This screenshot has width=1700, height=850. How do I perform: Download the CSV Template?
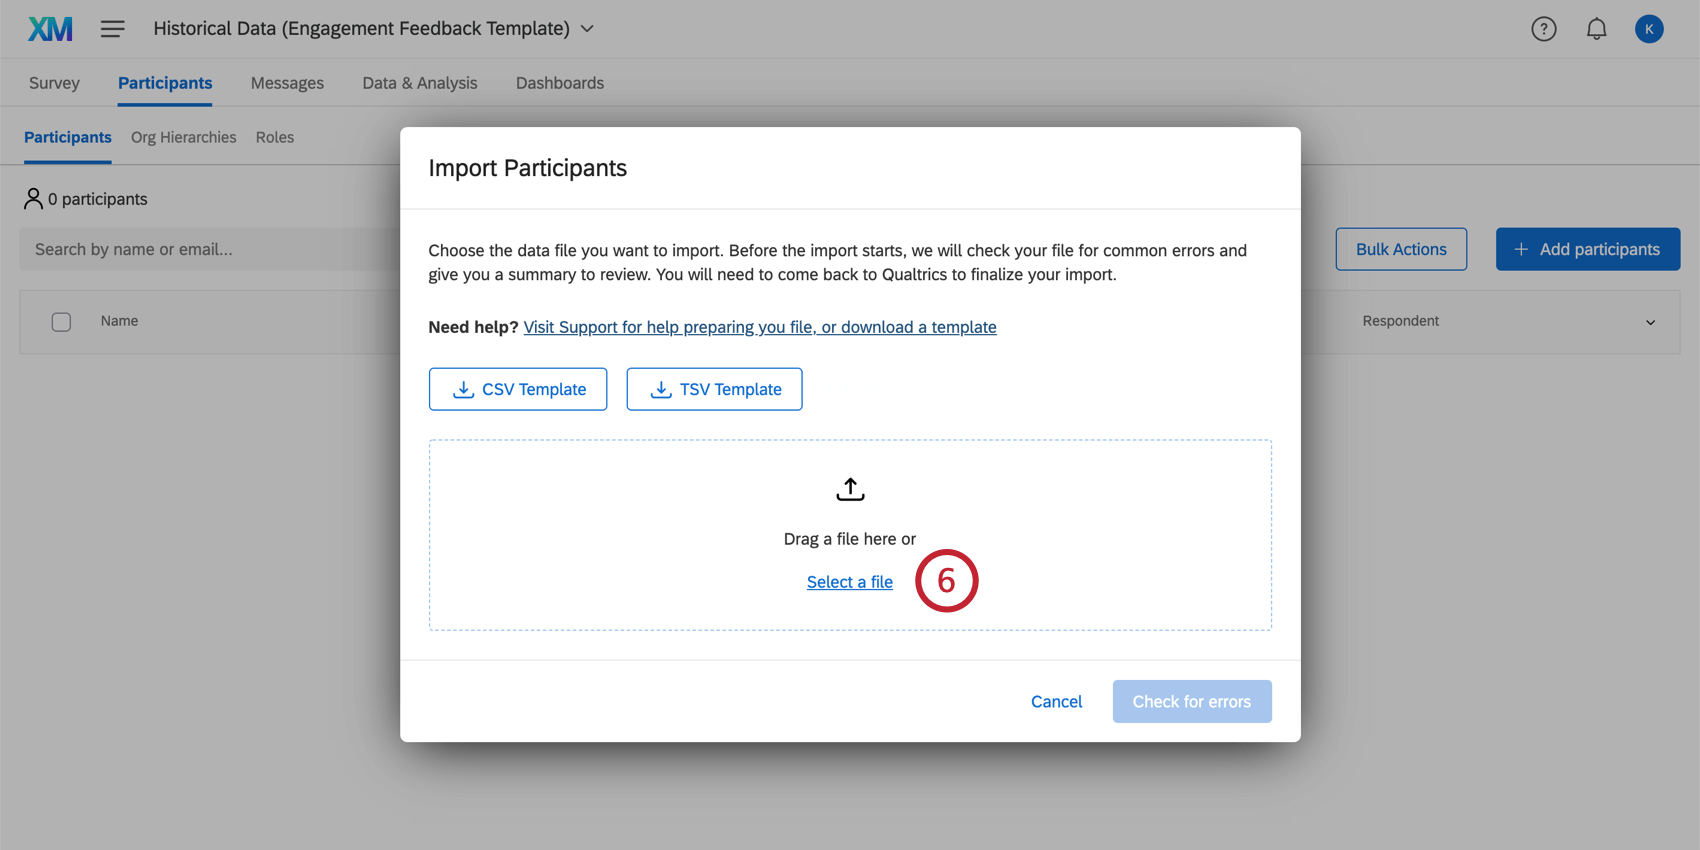coord(518,389)
